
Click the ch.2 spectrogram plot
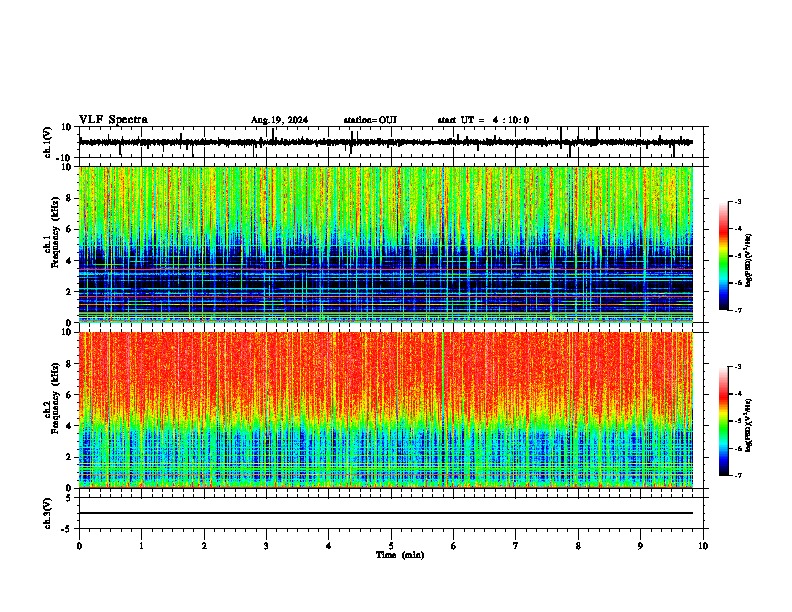point(386,410)
